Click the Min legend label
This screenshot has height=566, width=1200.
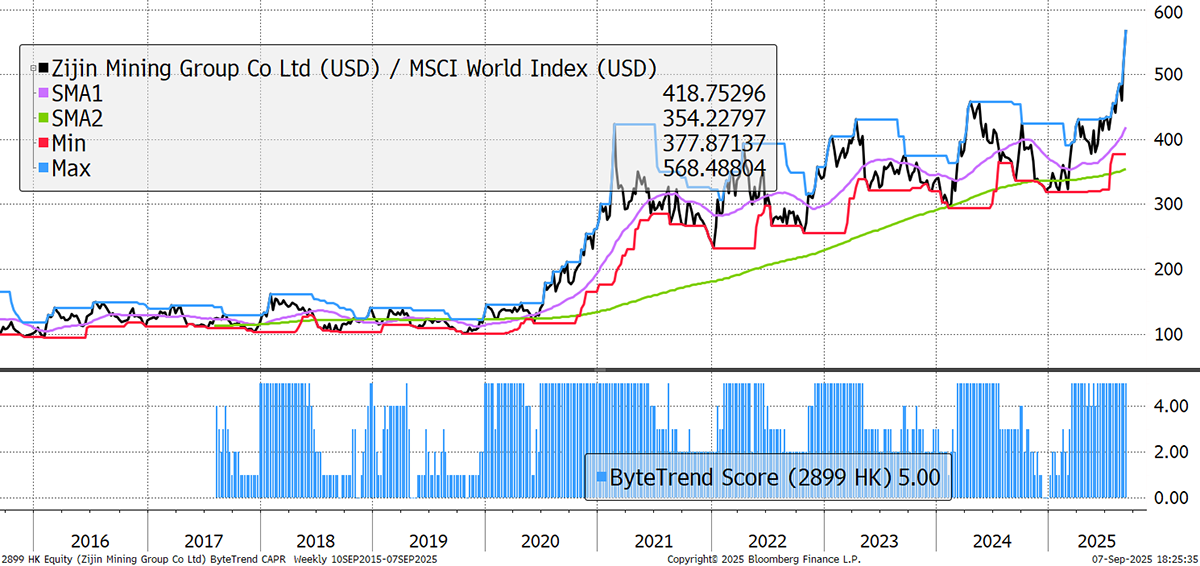tap(70, 144)
